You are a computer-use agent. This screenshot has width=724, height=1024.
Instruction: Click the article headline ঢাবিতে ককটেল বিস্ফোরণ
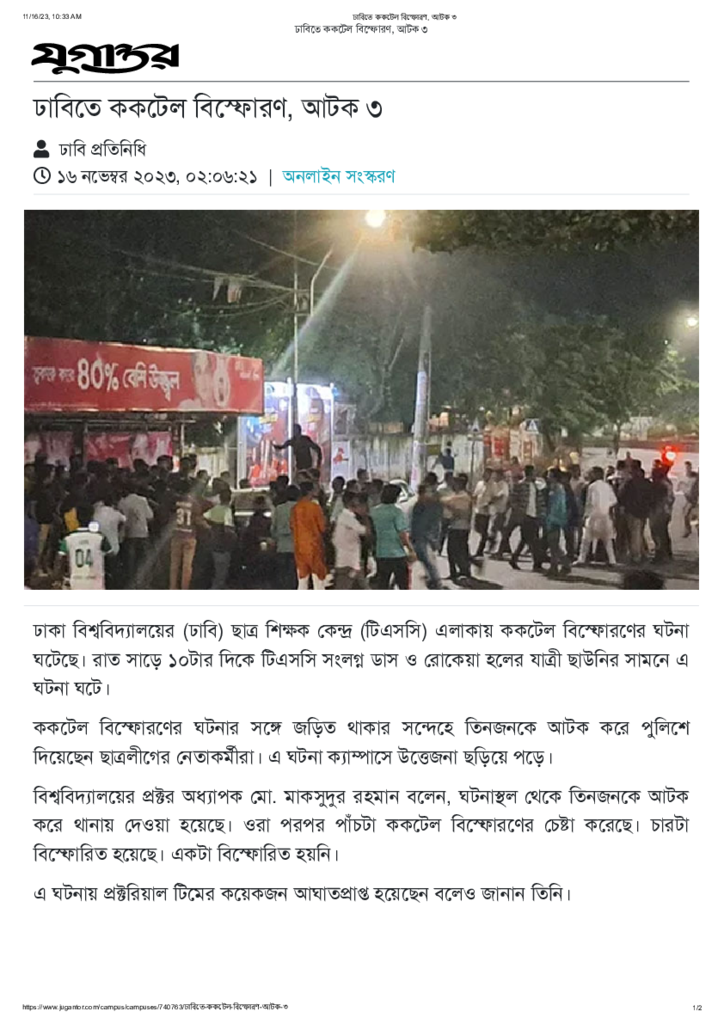click(x=208, y=108)
